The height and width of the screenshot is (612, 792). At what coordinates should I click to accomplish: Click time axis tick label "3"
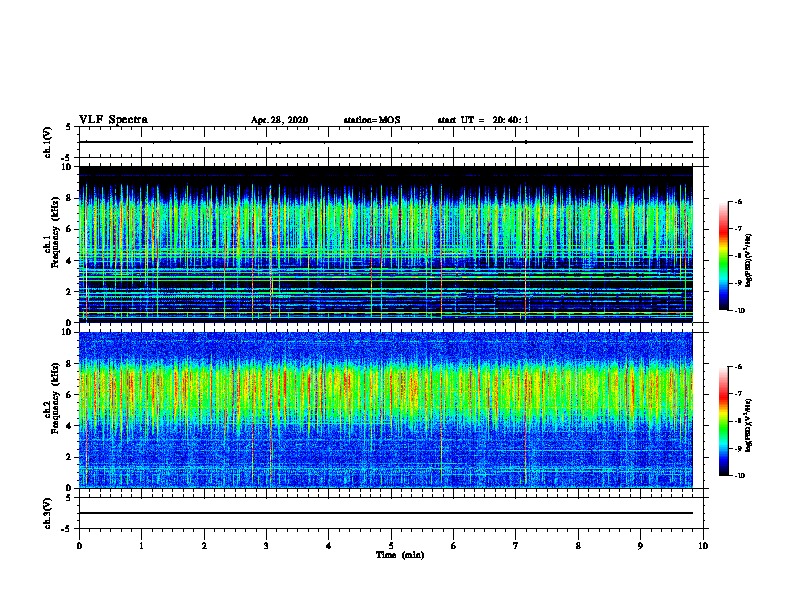(266, 546)
